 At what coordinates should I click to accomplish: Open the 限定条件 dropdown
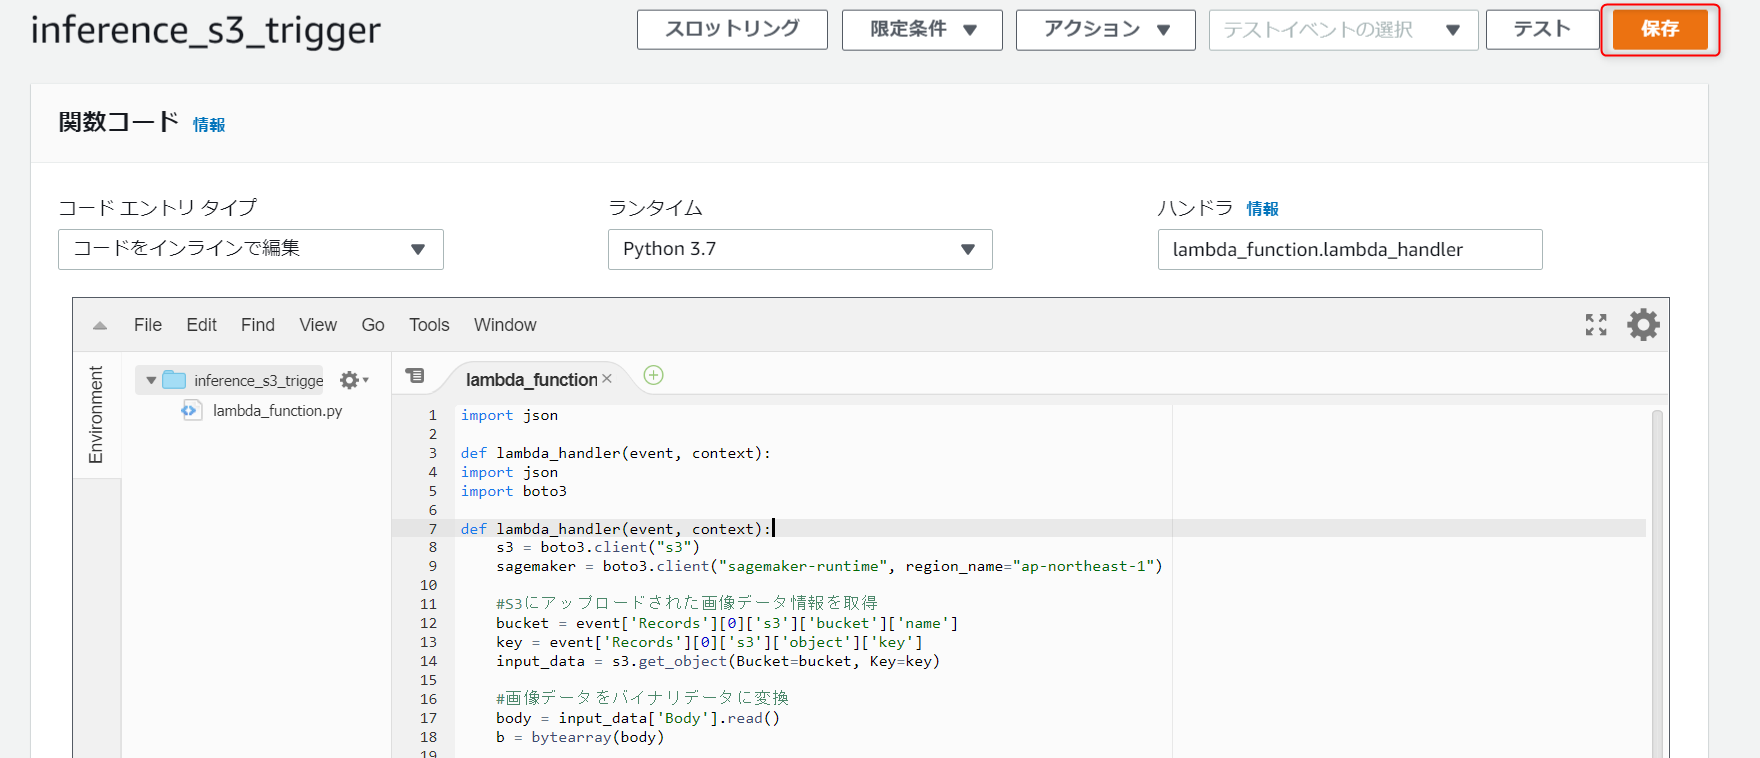(921, 30)
